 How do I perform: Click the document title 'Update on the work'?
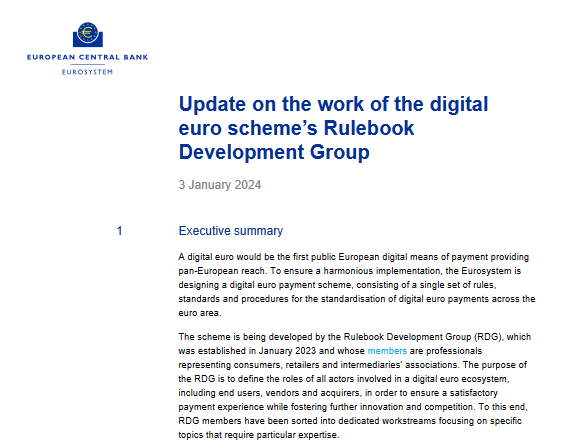pyautogui.click(x=333, y=128)
